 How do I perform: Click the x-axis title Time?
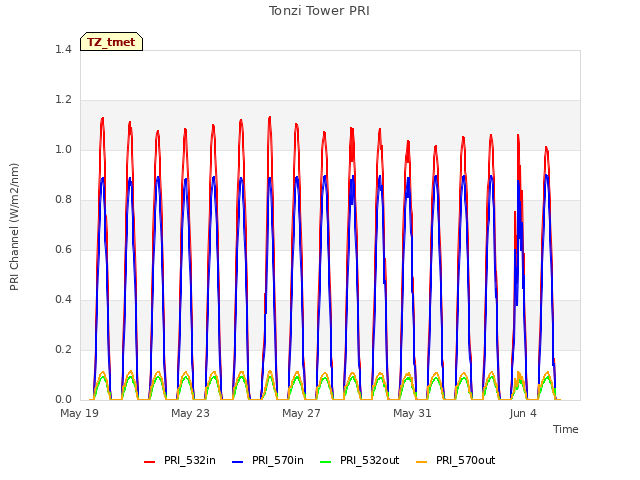tap(566, 429)
